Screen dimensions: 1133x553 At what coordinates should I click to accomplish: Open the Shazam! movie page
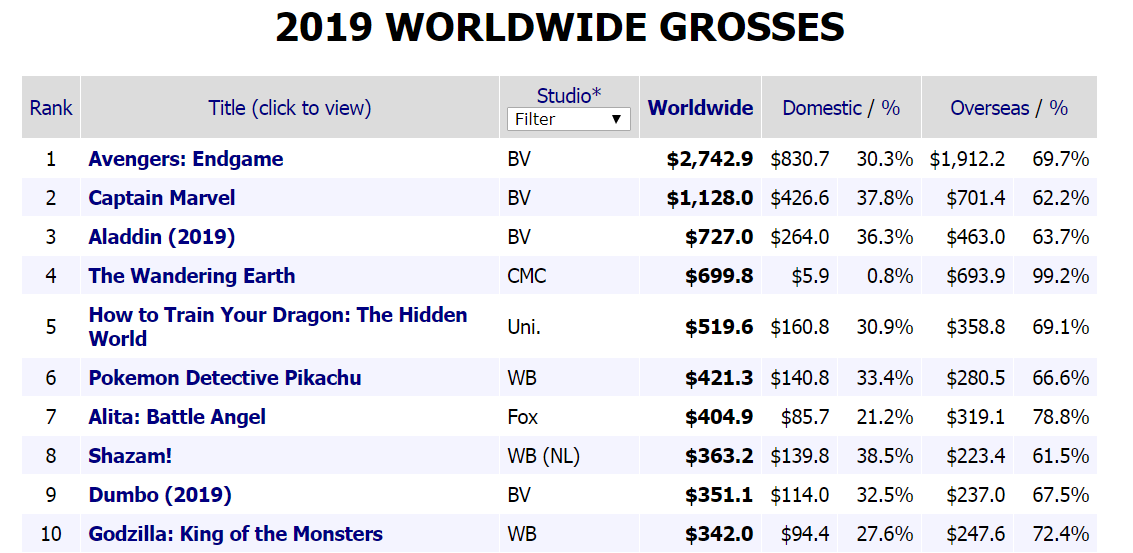[130, 456]
